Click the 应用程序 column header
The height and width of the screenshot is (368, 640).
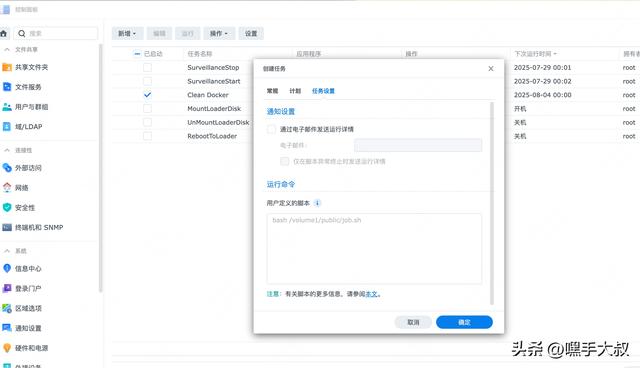309,53
